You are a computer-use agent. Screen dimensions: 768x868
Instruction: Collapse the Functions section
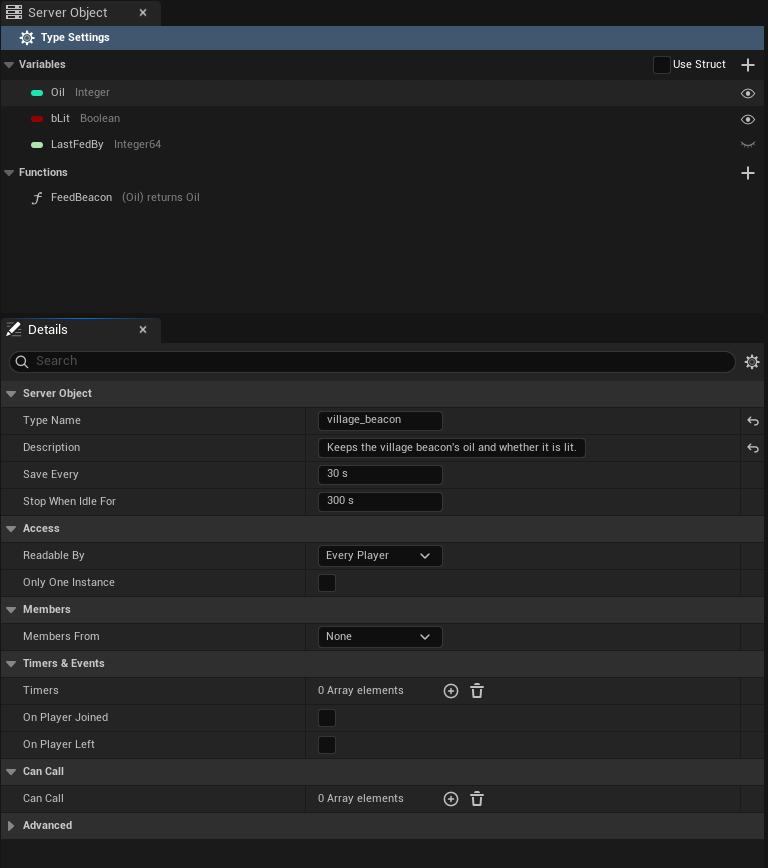[x=9, y=173]
